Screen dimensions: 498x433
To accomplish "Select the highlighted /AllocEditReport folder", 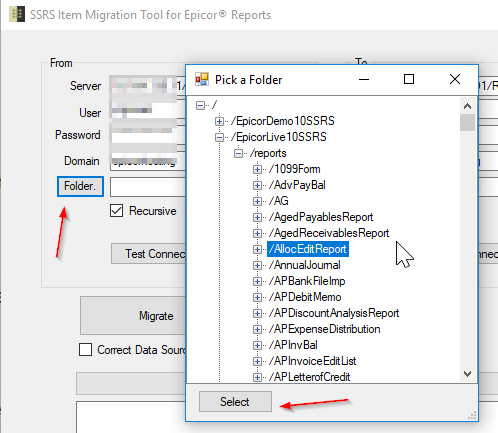I will tap(308, 249).
